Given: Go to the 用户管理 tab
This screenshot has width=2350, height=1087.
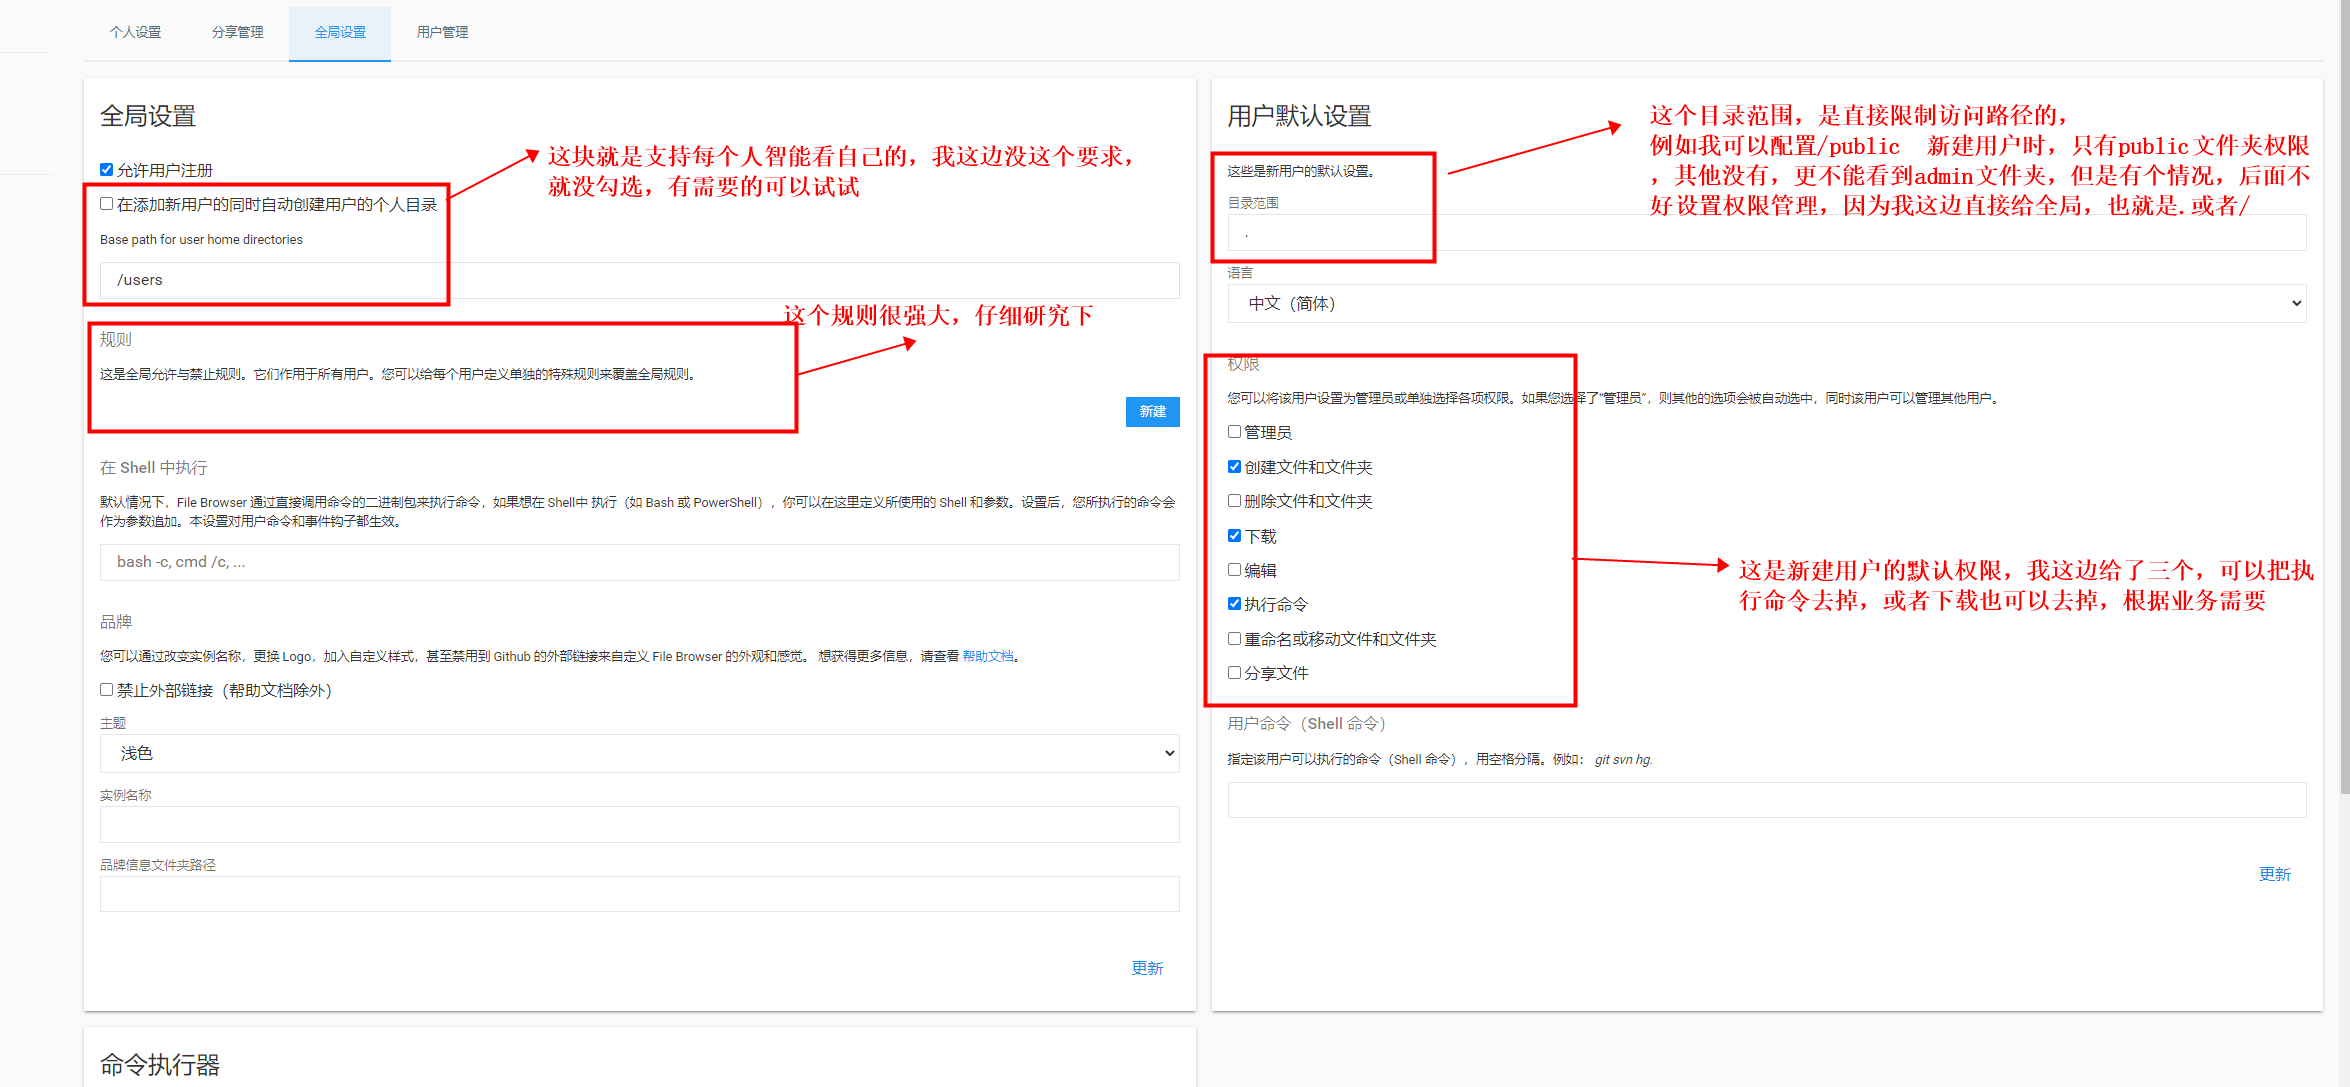Looking at the screenshot, I should pos(442,32).
